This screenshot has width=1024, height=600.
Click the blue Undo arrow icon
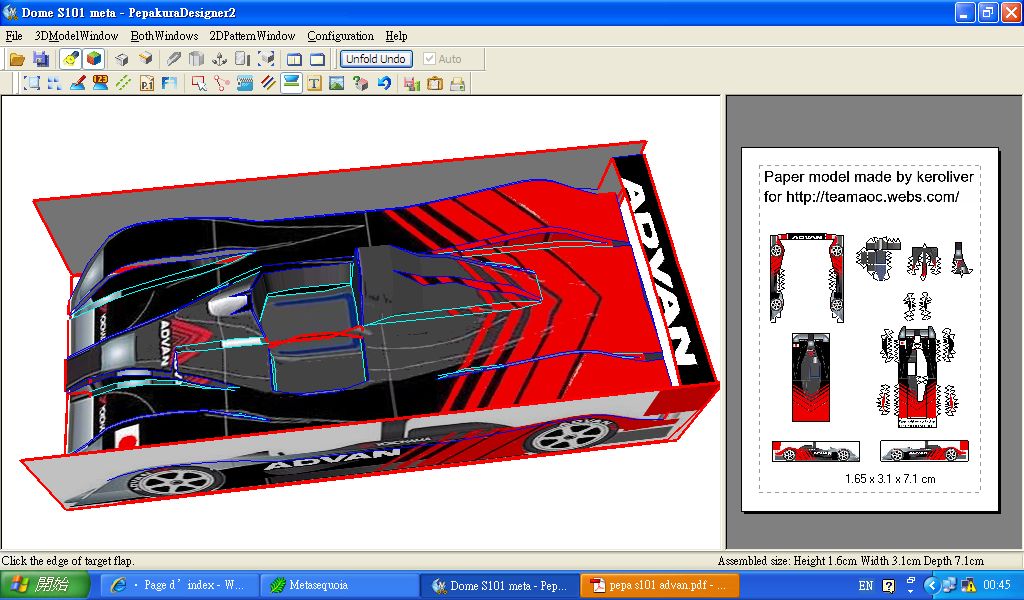pos(384,84)
